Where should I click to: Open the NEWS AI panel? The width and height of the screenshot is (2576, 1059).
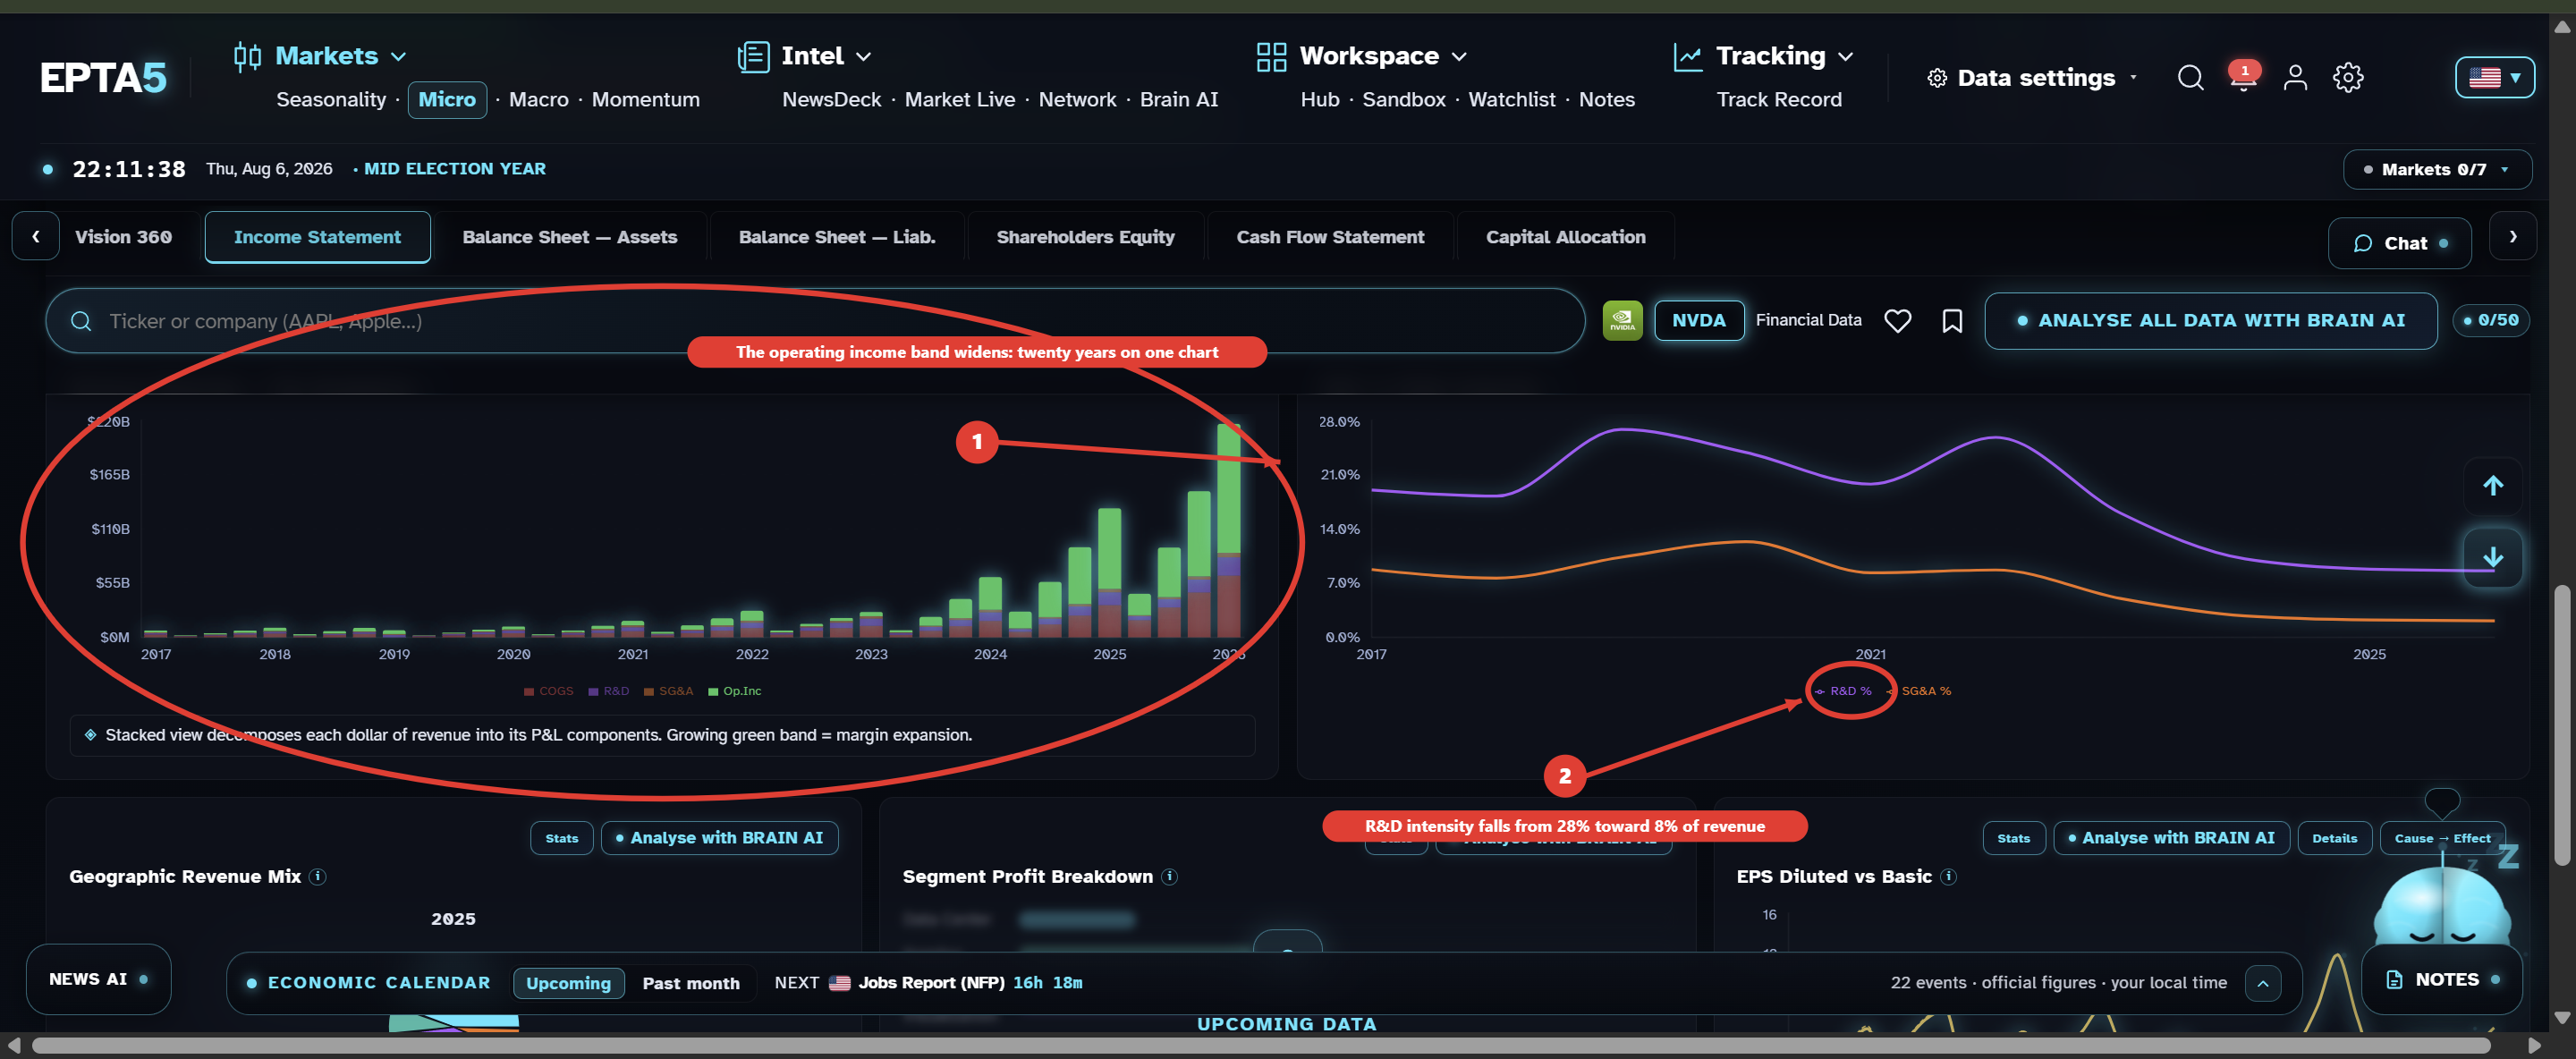98,979
